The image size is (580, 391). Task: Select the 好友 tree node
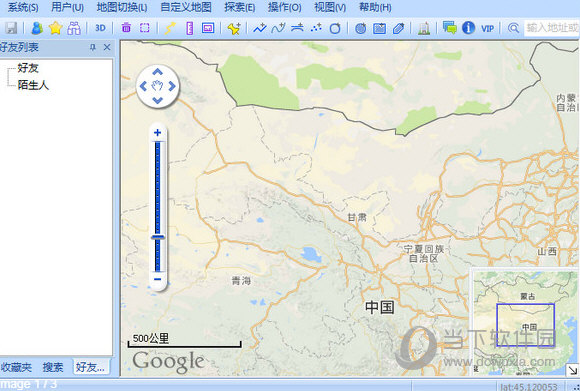coord(28,68)
